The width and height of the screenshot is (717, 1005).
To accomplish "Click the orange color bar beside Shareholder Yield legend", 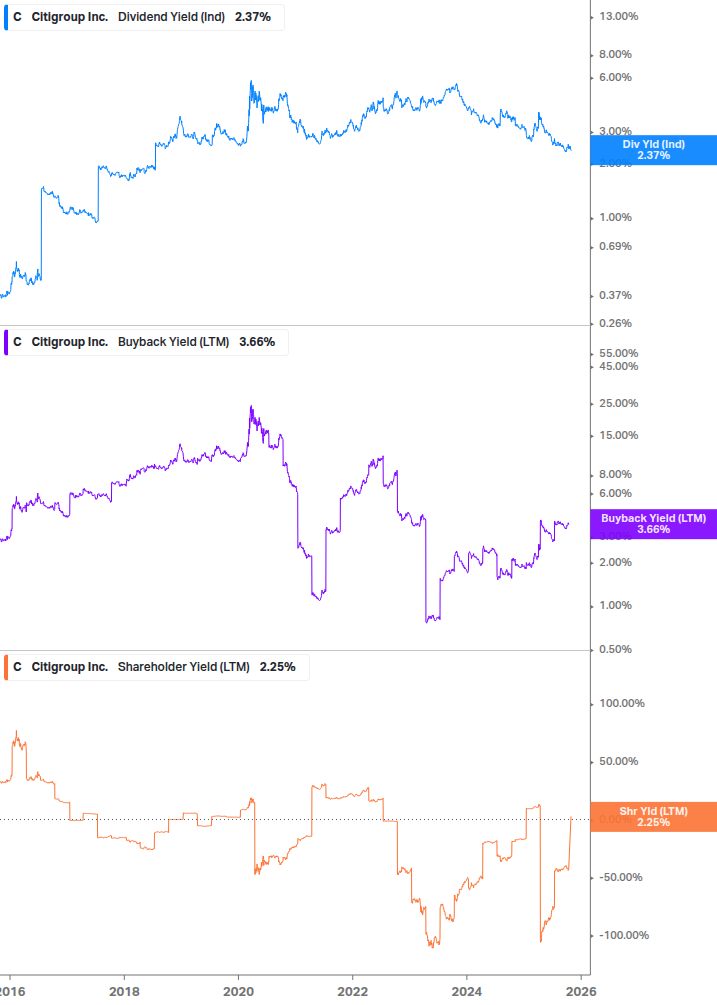I will [6, 667].
